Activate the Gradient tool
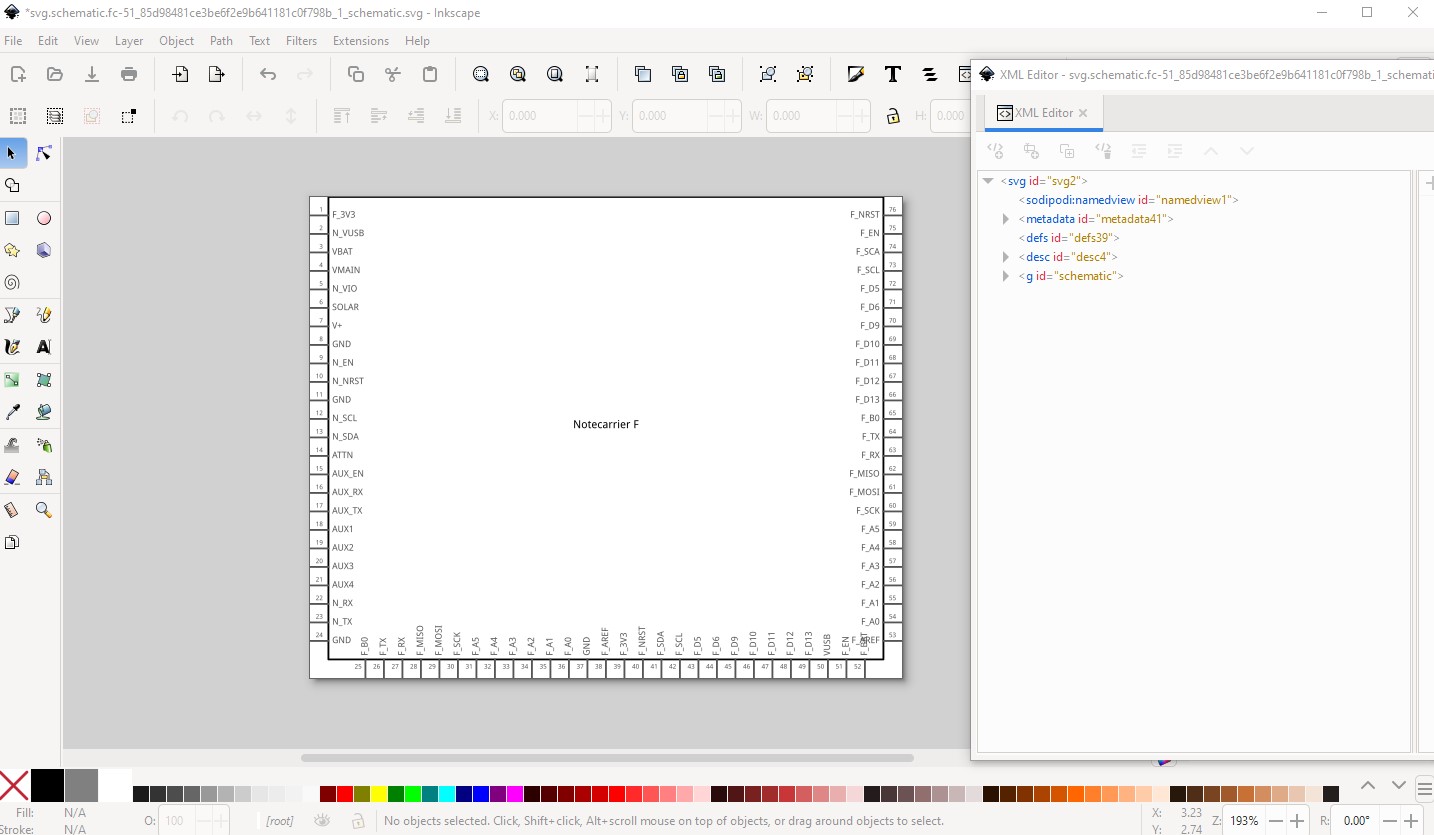 (12, 380)
